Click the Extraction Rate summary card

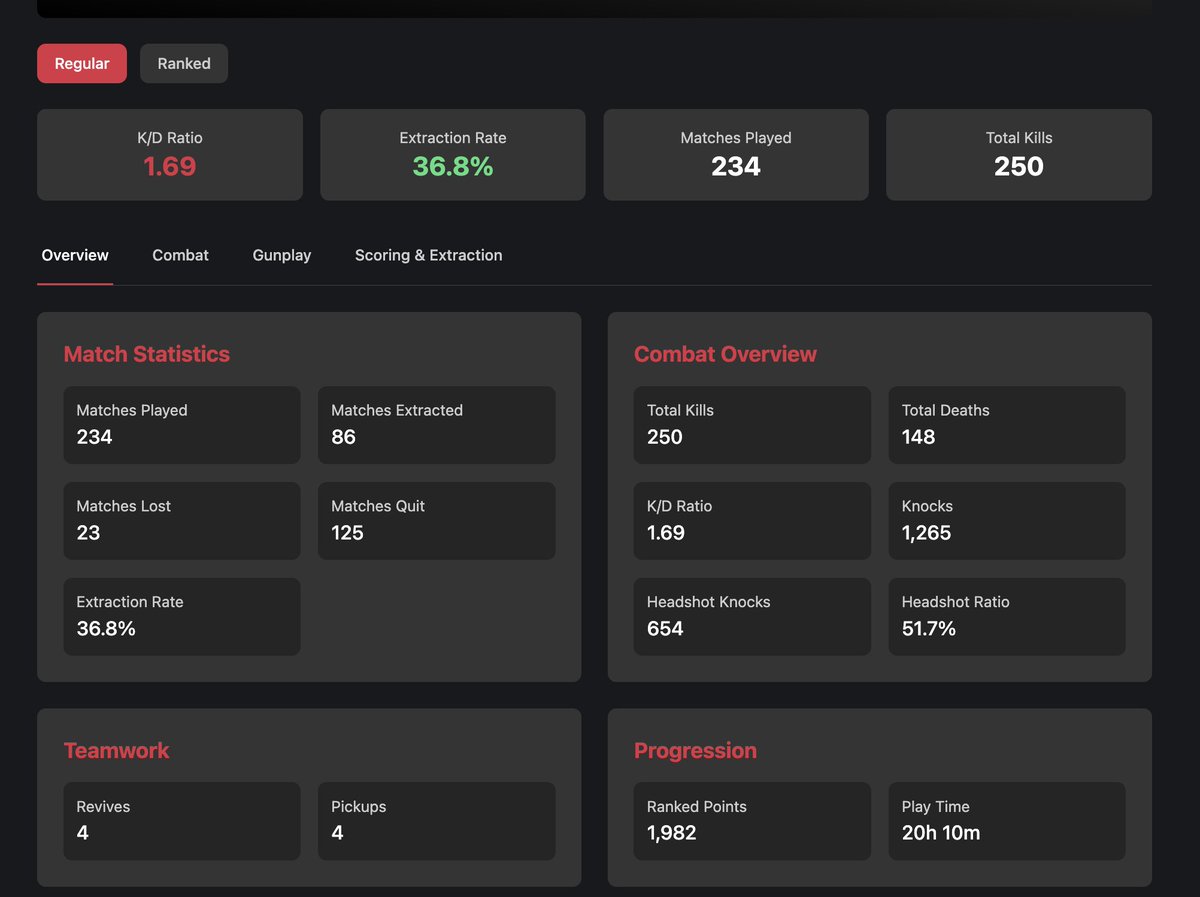tap(452, 154)
